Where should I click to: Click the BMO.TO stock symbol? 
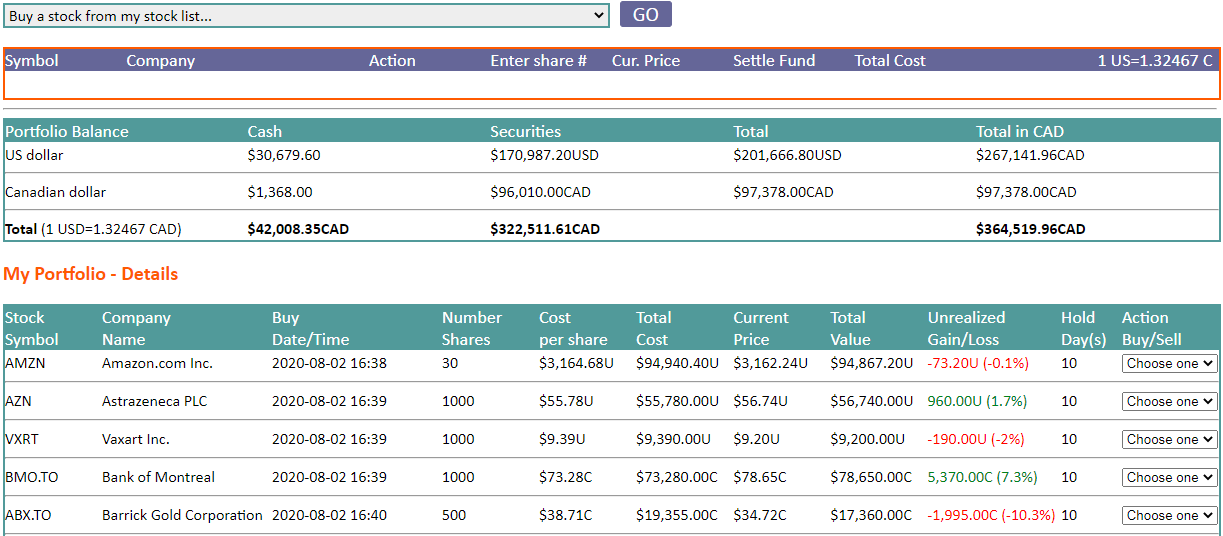(x=30, y=478)
